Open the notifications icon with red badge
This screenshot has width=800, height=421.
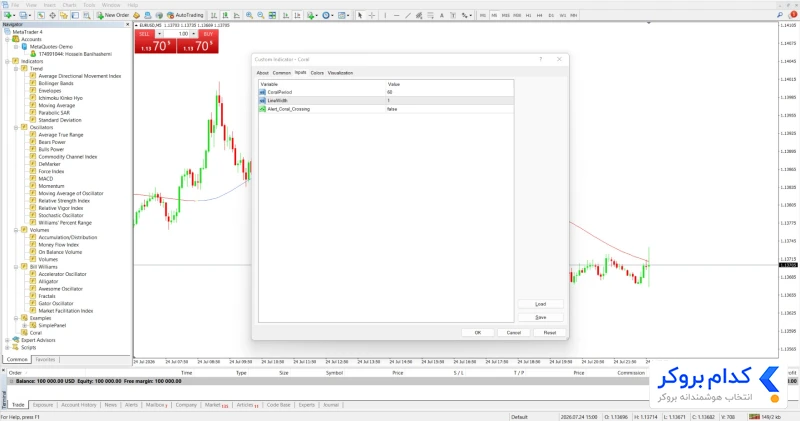(792, 15)
